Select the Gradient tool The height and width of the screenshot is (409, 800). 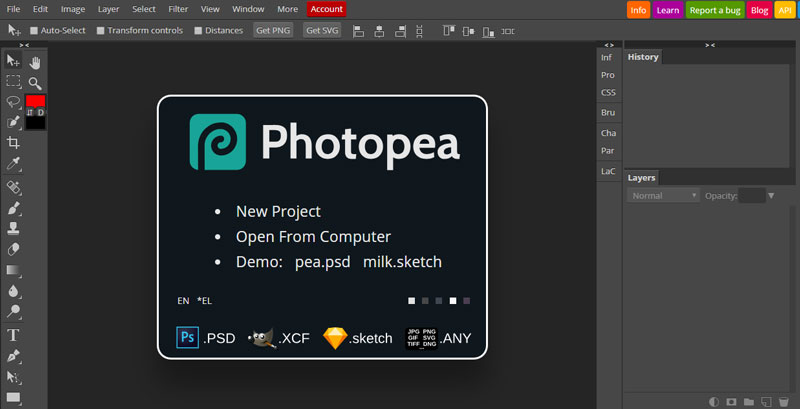pos(13,270)
